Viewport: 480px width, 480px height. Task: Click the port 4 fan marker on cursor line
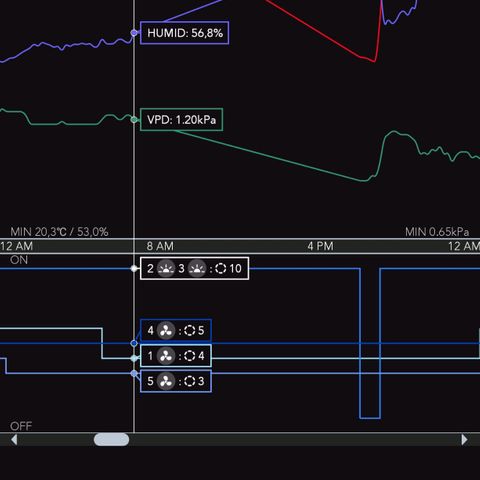tap(134, 343)
